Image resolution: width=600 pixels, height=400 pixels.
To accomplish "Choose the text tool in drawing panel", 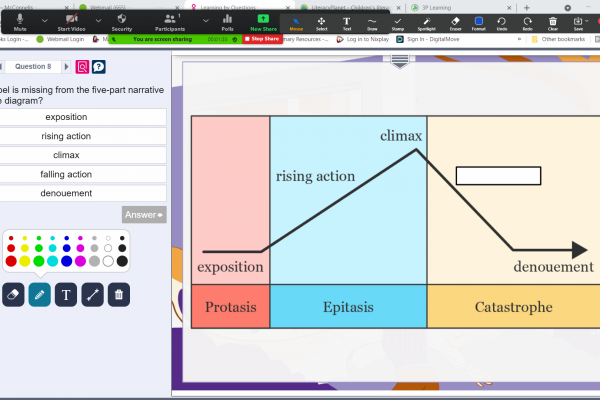I will tap(66, 294).
